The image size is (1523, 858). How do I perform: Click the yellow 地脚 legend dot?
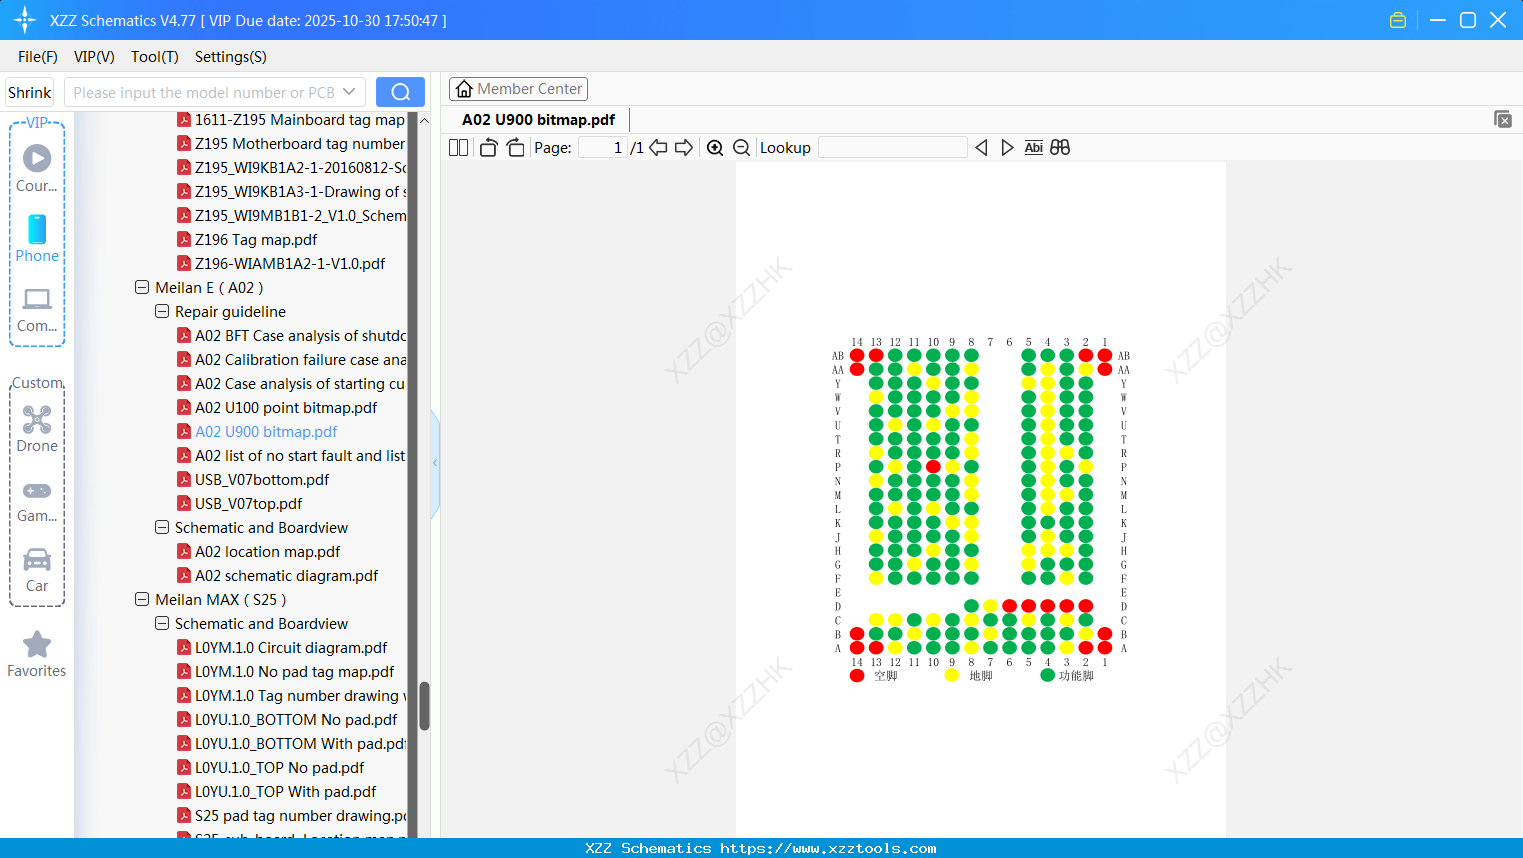[x=952, y=676]
